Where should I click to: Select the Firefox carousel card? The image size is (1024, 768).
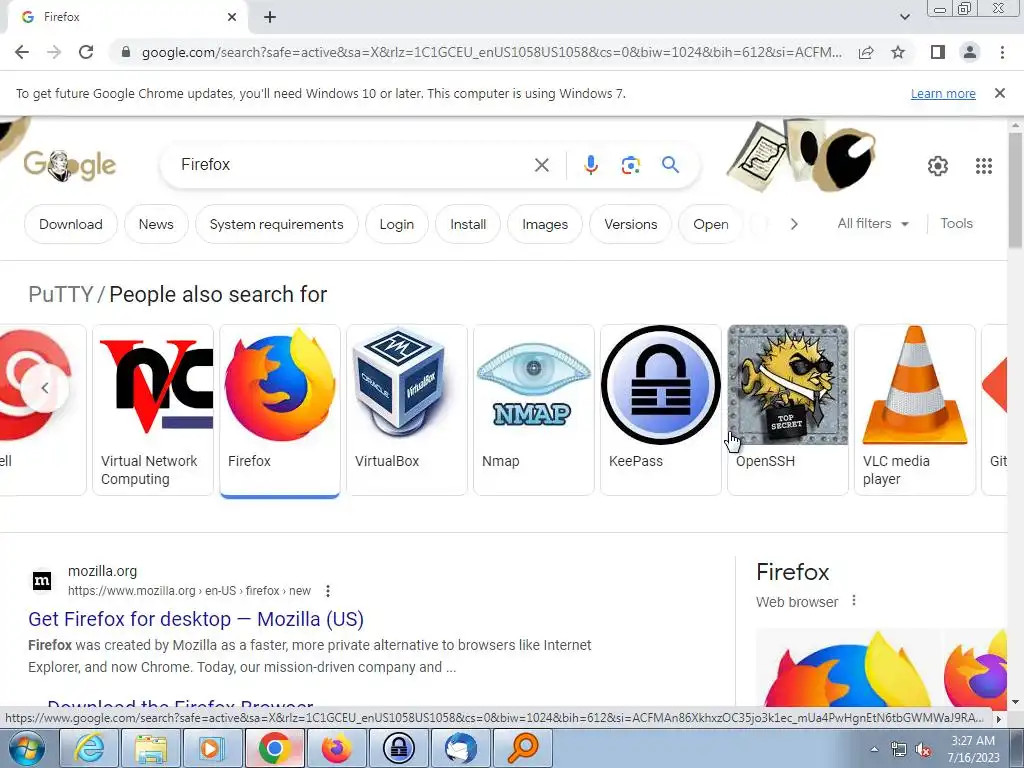point(280,409)
